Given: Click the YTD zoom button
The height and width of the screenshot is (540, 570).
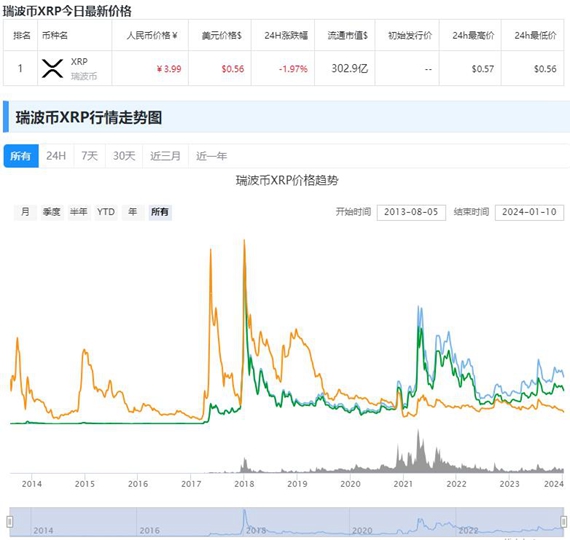Looking at the screenshot, I should pyautogui.click(x=106, y=212).
